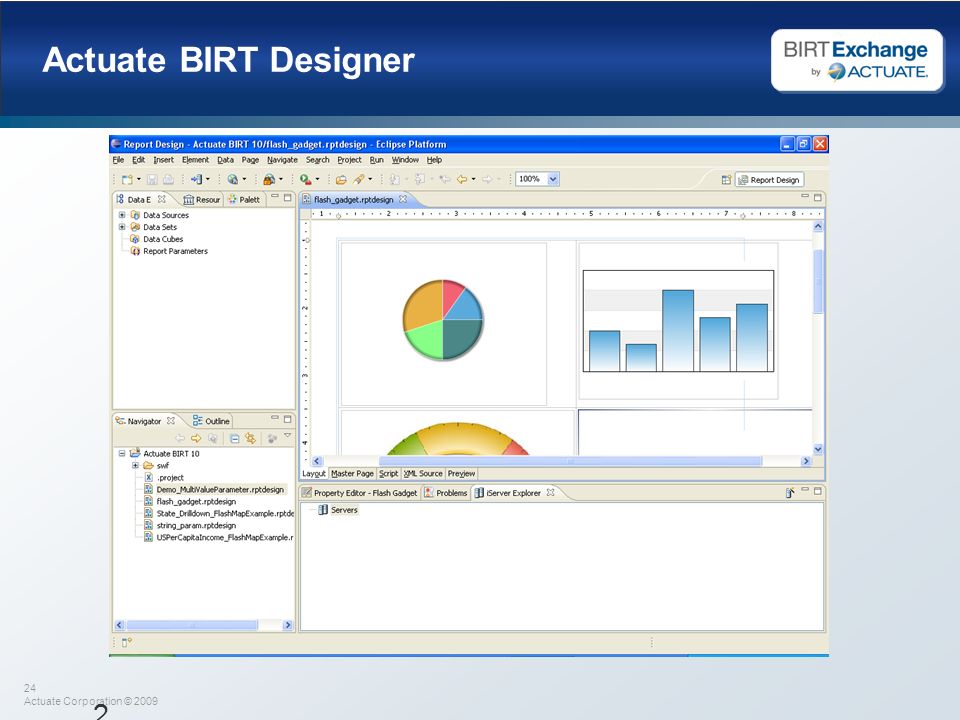Close the Data Explorer view tab
The height and width of the screenshot is (720, 960).
162,199
